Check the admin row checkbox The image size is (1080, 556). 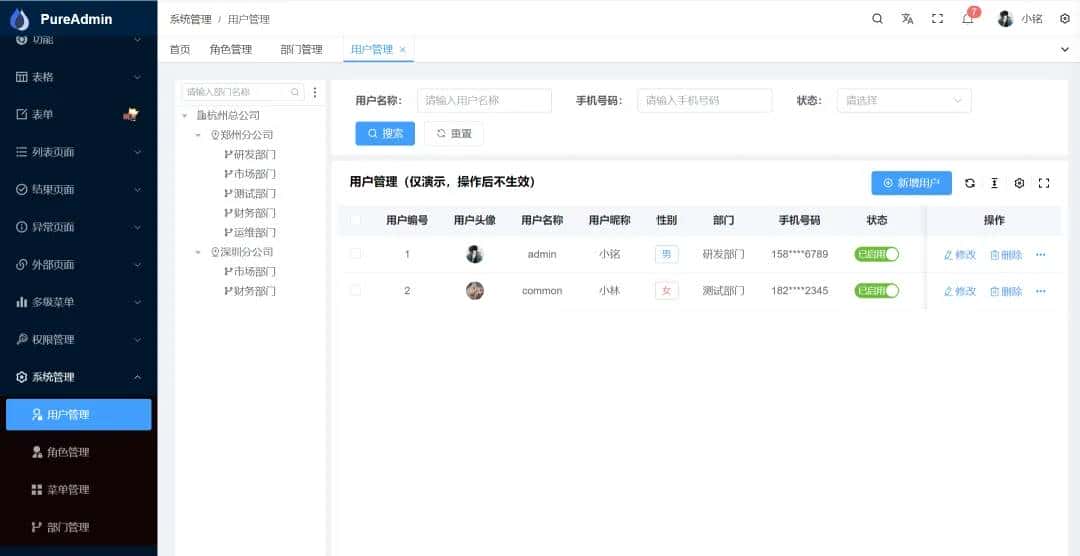pos(355,254)
